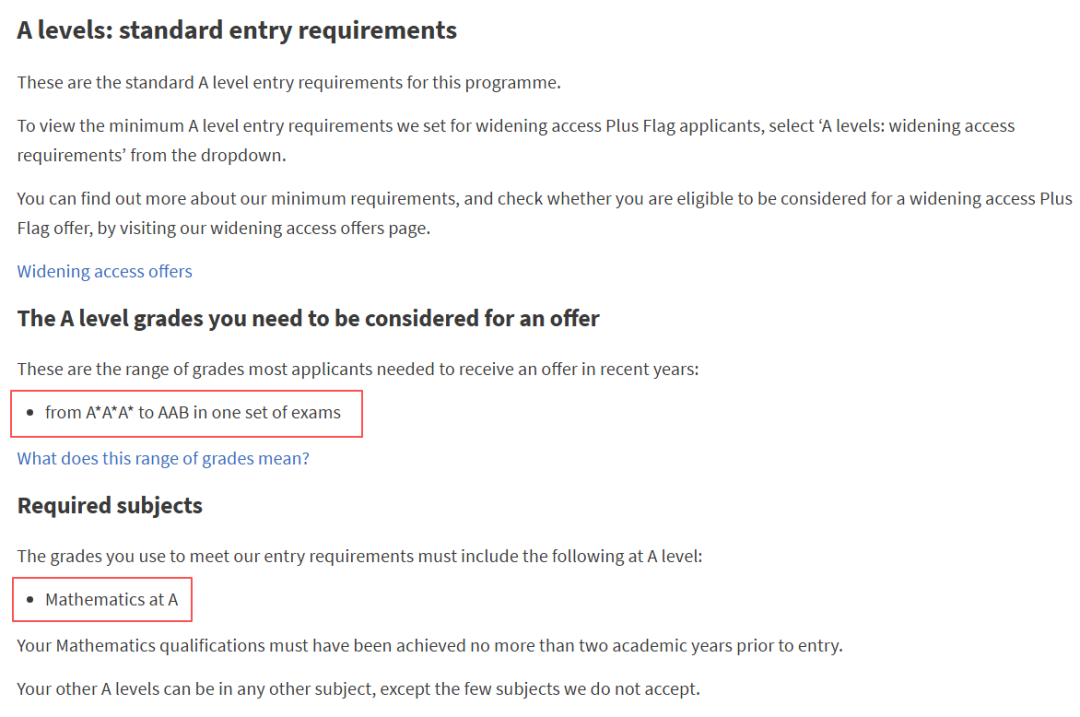
Task: Open 'What does this range of grades mean?'
Action: [163, 458]
